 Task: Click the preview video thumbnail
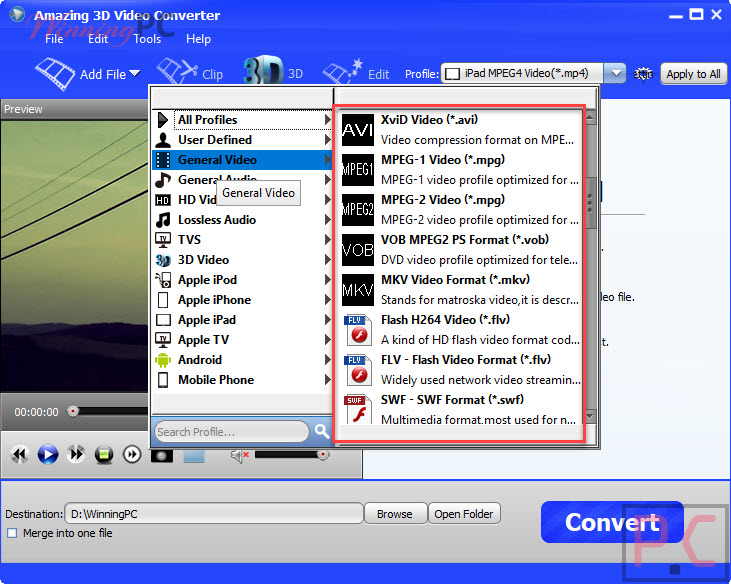pos(74,255)
